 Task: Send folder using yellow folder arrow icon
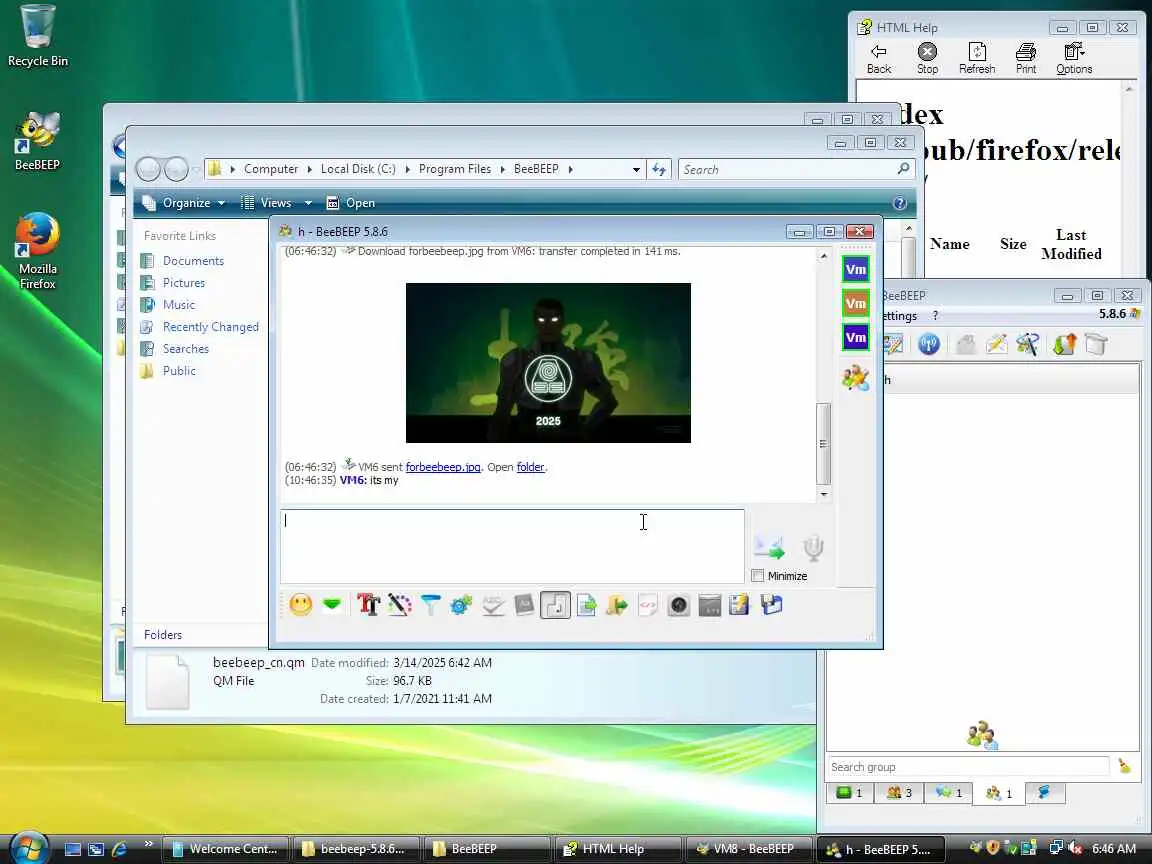coord(617,605)
